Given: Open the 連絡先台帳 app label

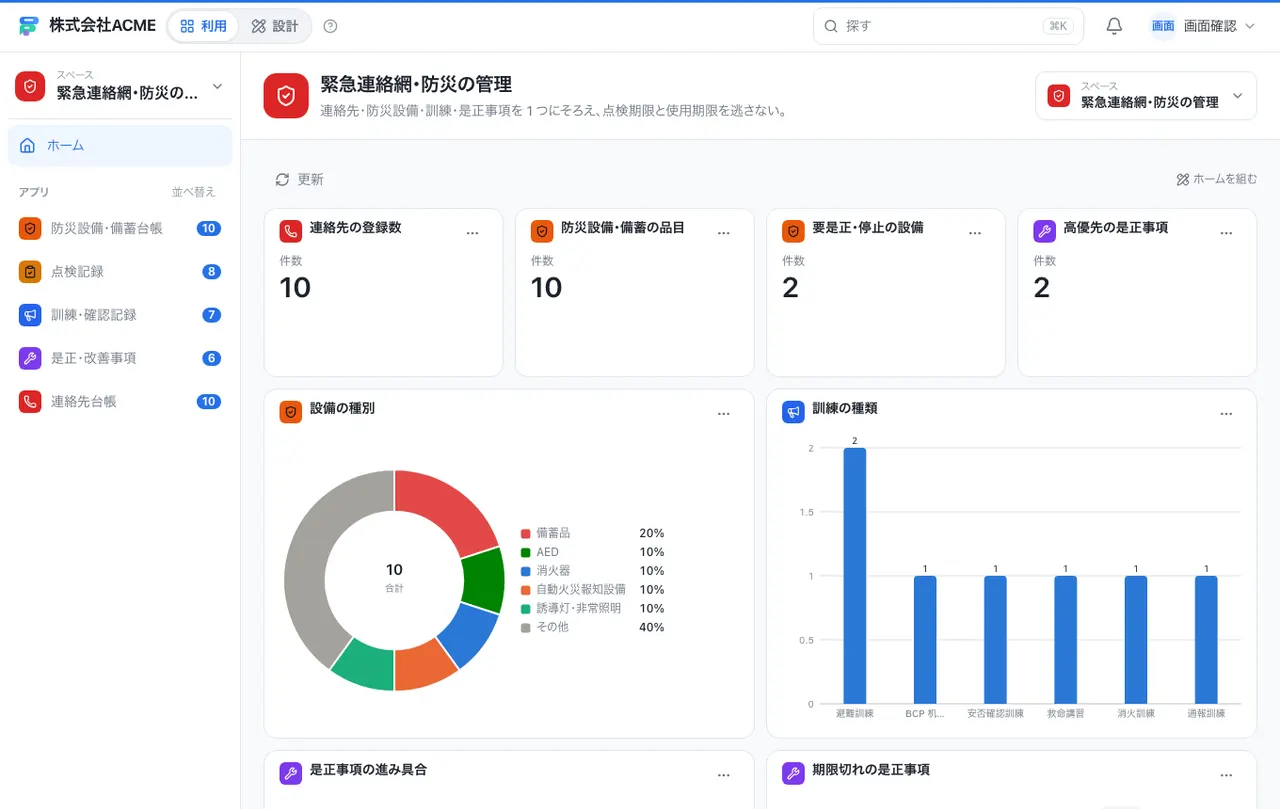Looking at the screenshot, I should click(x=84, y=402).
